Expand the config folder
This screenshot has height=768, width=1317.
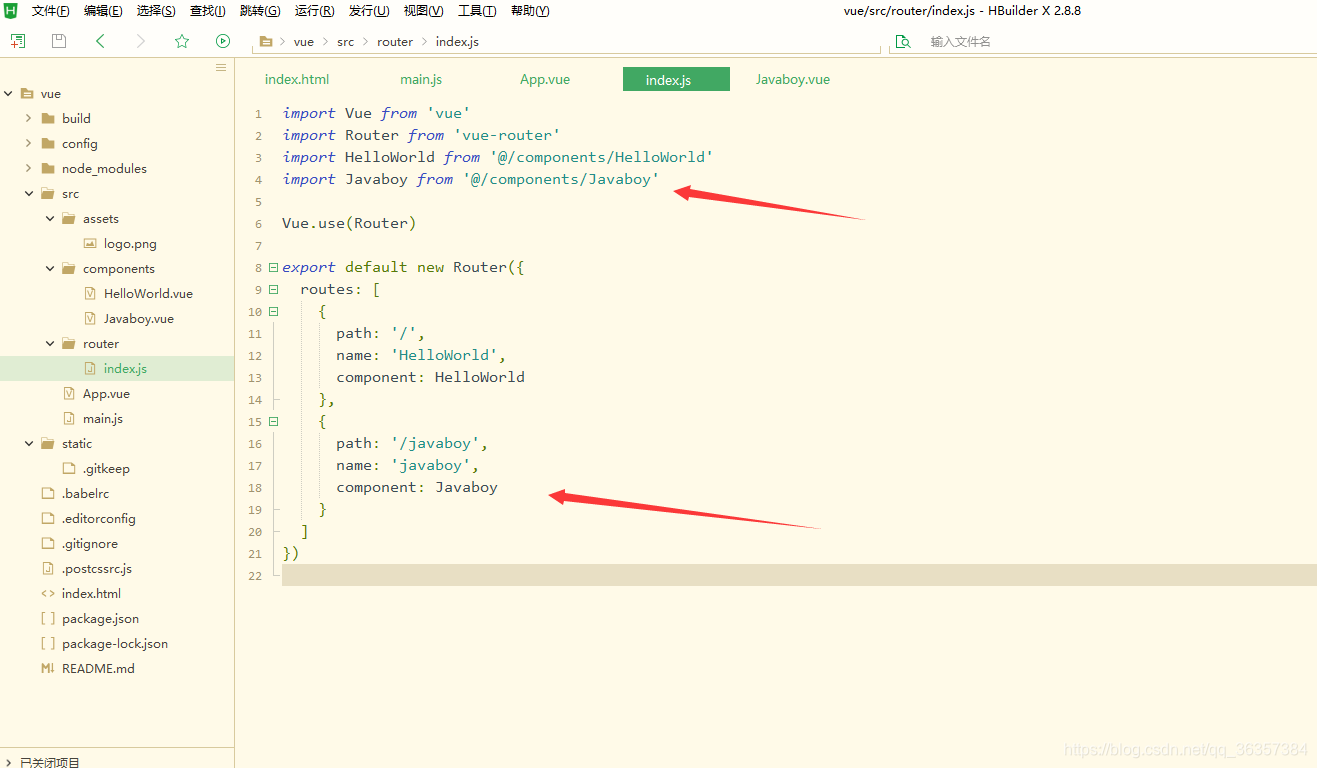pyautogui.click(x=29, y=143)
